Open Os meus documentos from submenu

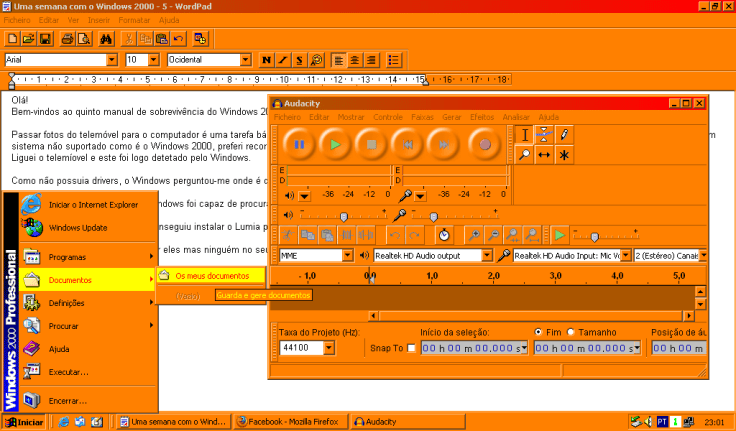(210, 275)
